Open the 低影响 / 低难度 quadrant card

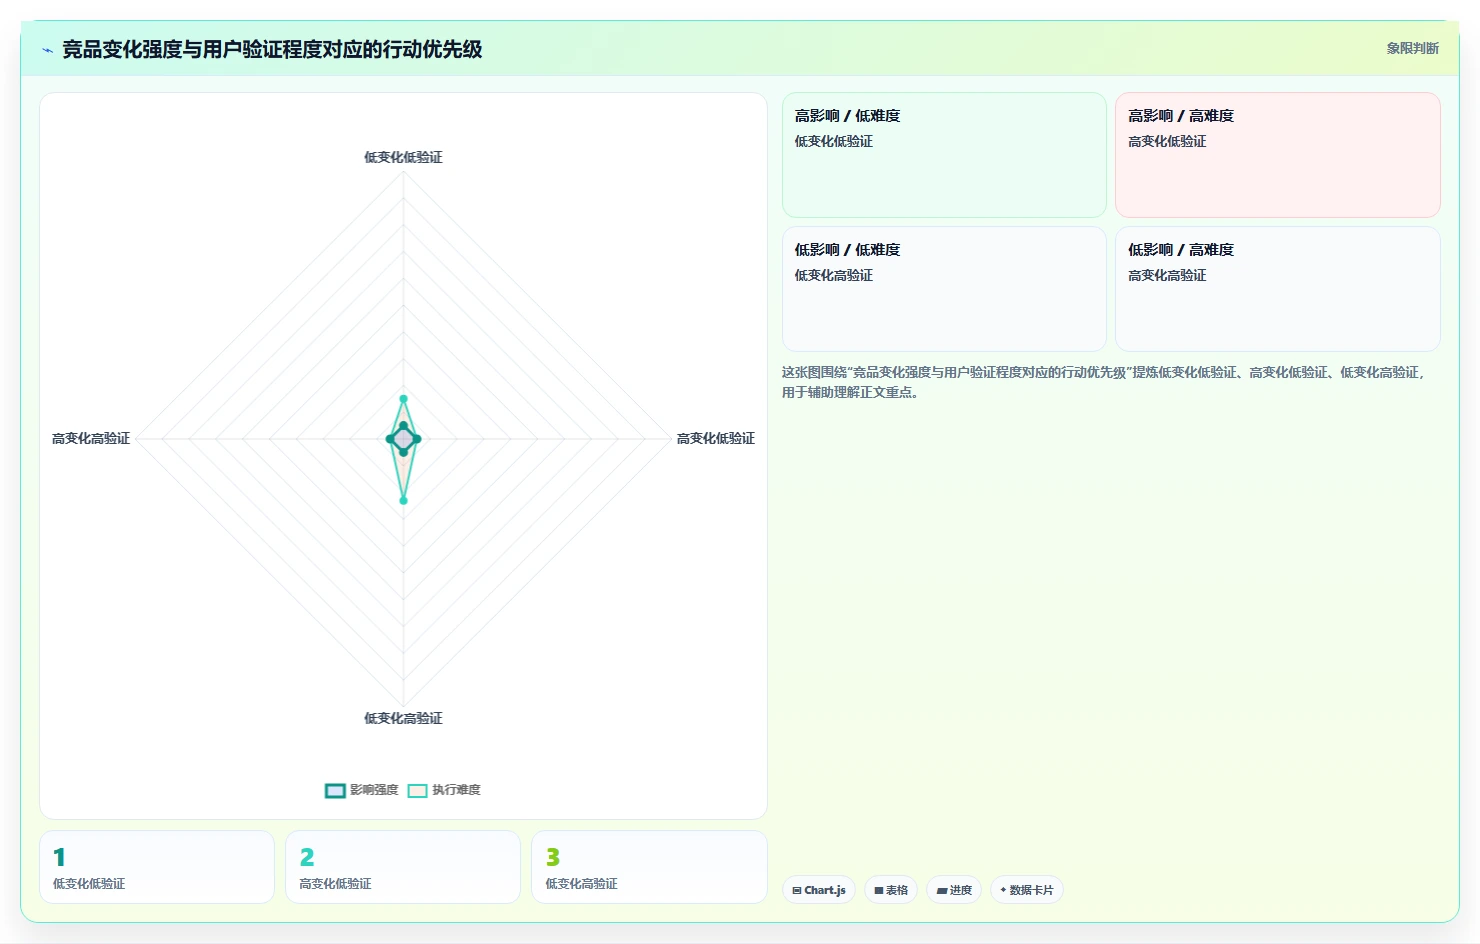944,289
